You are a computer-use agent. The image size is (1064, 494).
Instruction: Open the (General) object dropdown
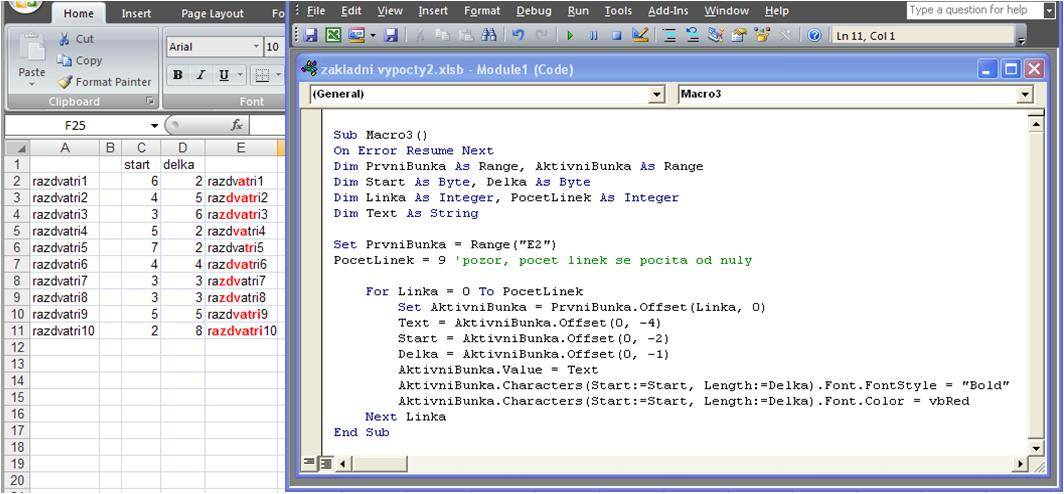click(656, 95)
